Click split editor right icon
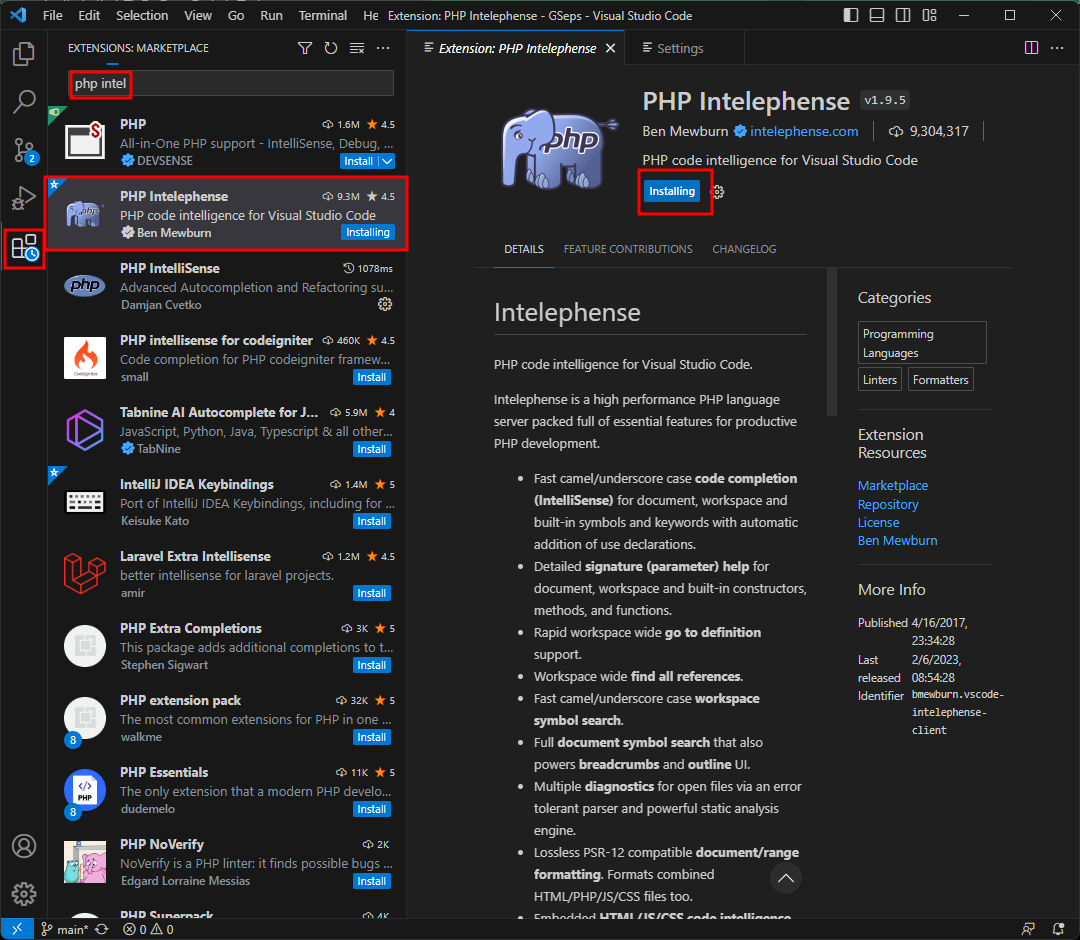This screenshot has height=940, width=1080. point(1031,48)
